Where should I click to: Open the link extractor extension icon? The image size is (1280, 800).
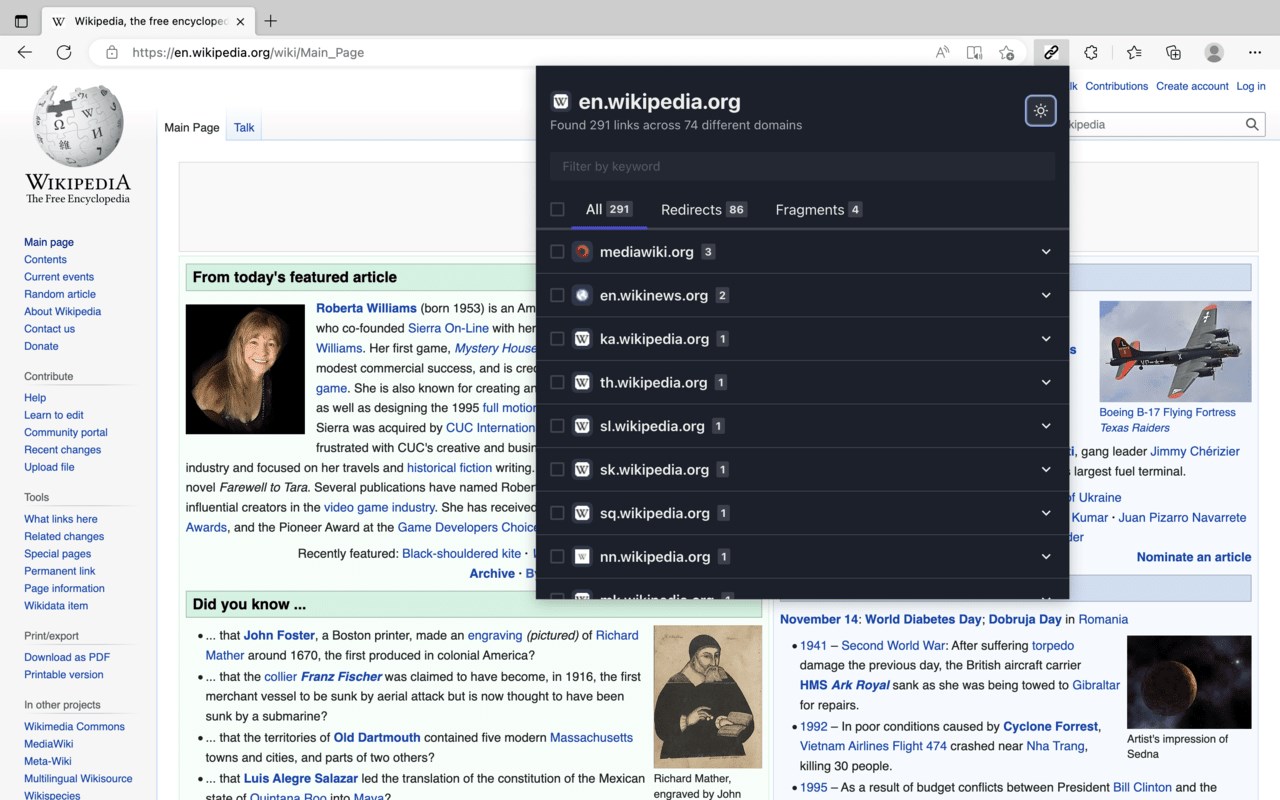coord(1051,52)
